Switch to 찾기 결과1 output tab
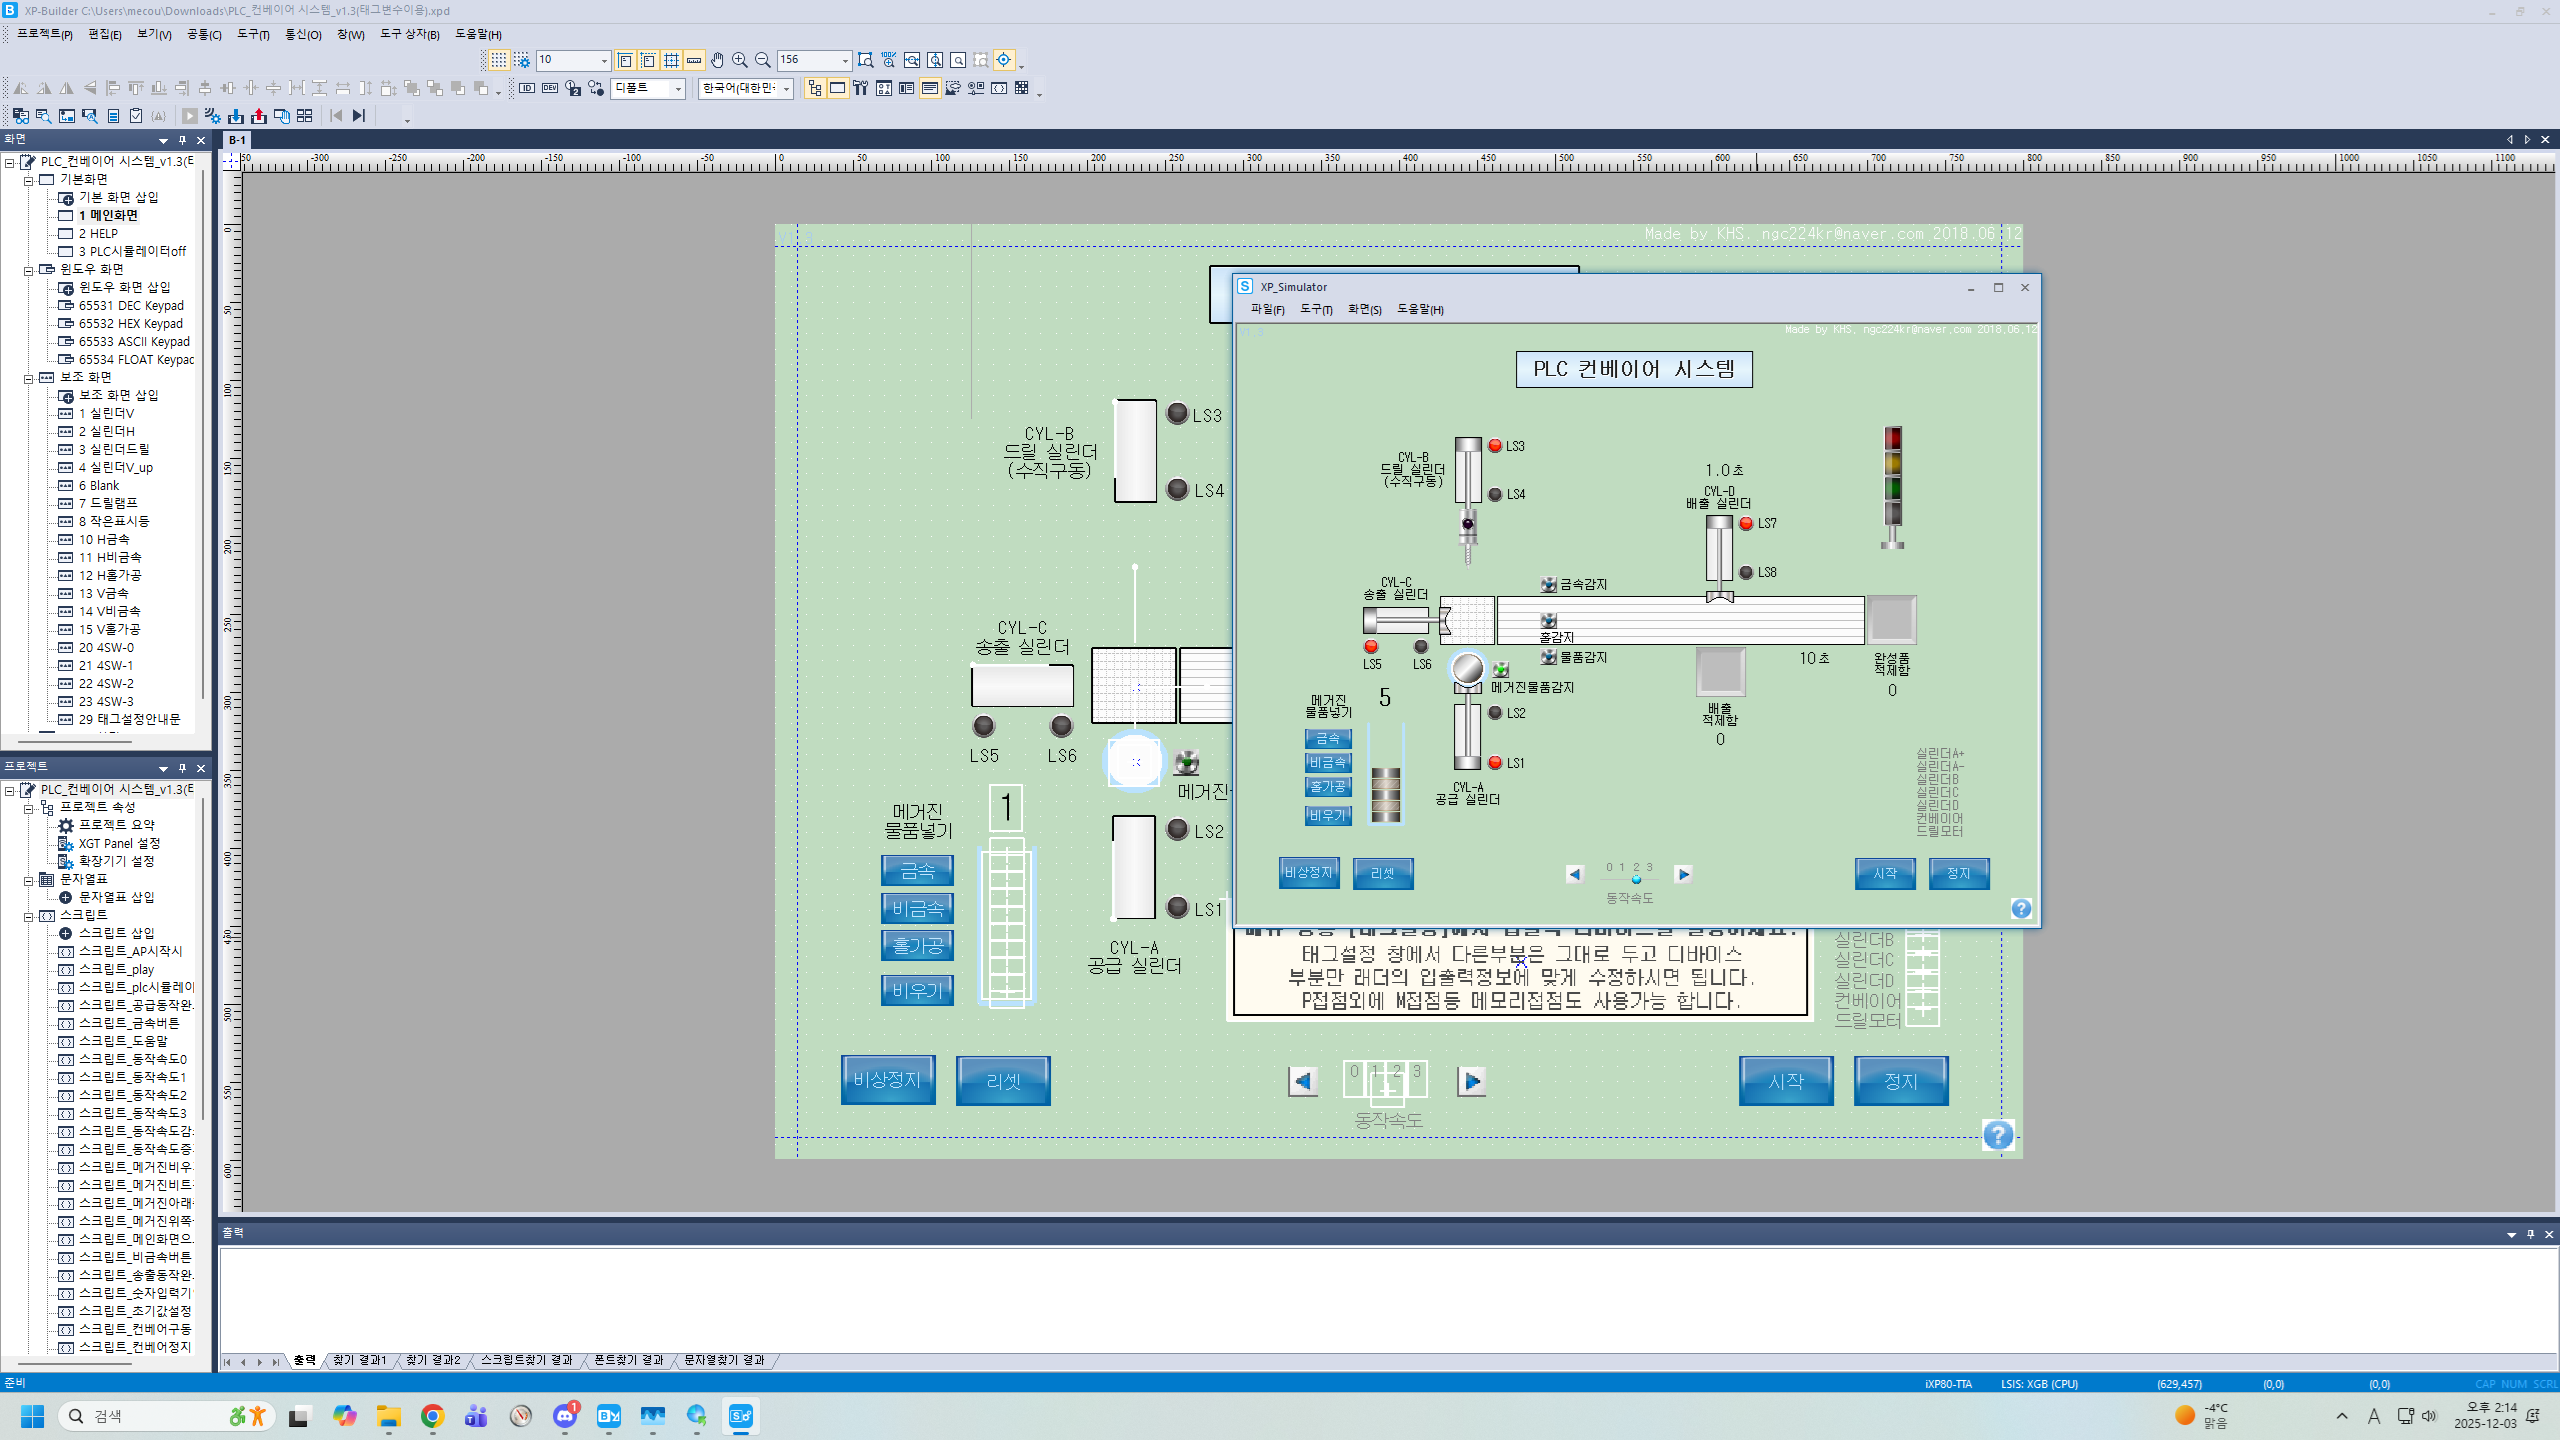 click(x=359, y=1360)
